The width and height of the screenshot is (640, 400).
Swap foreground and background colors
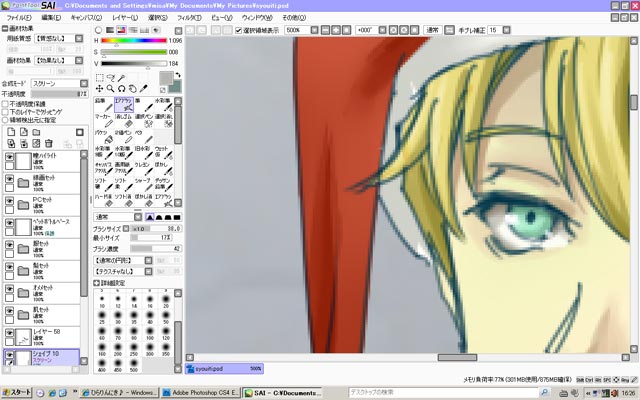178,75
